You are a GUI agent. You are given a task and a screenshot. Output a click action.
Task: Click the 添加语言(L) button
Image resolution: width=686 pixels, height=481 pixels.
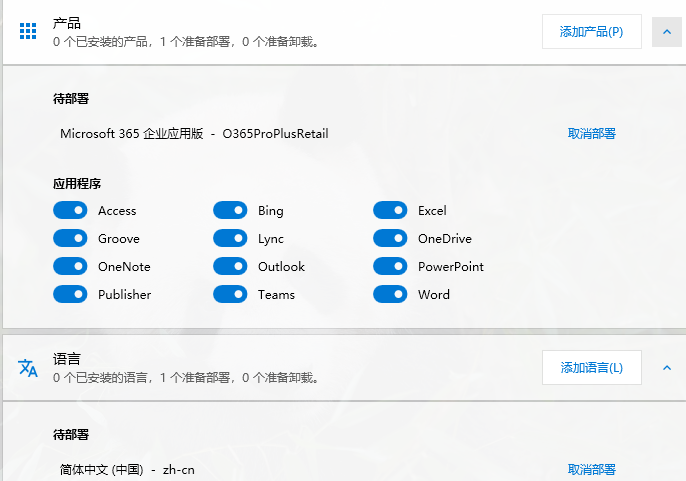coord(592,368)
